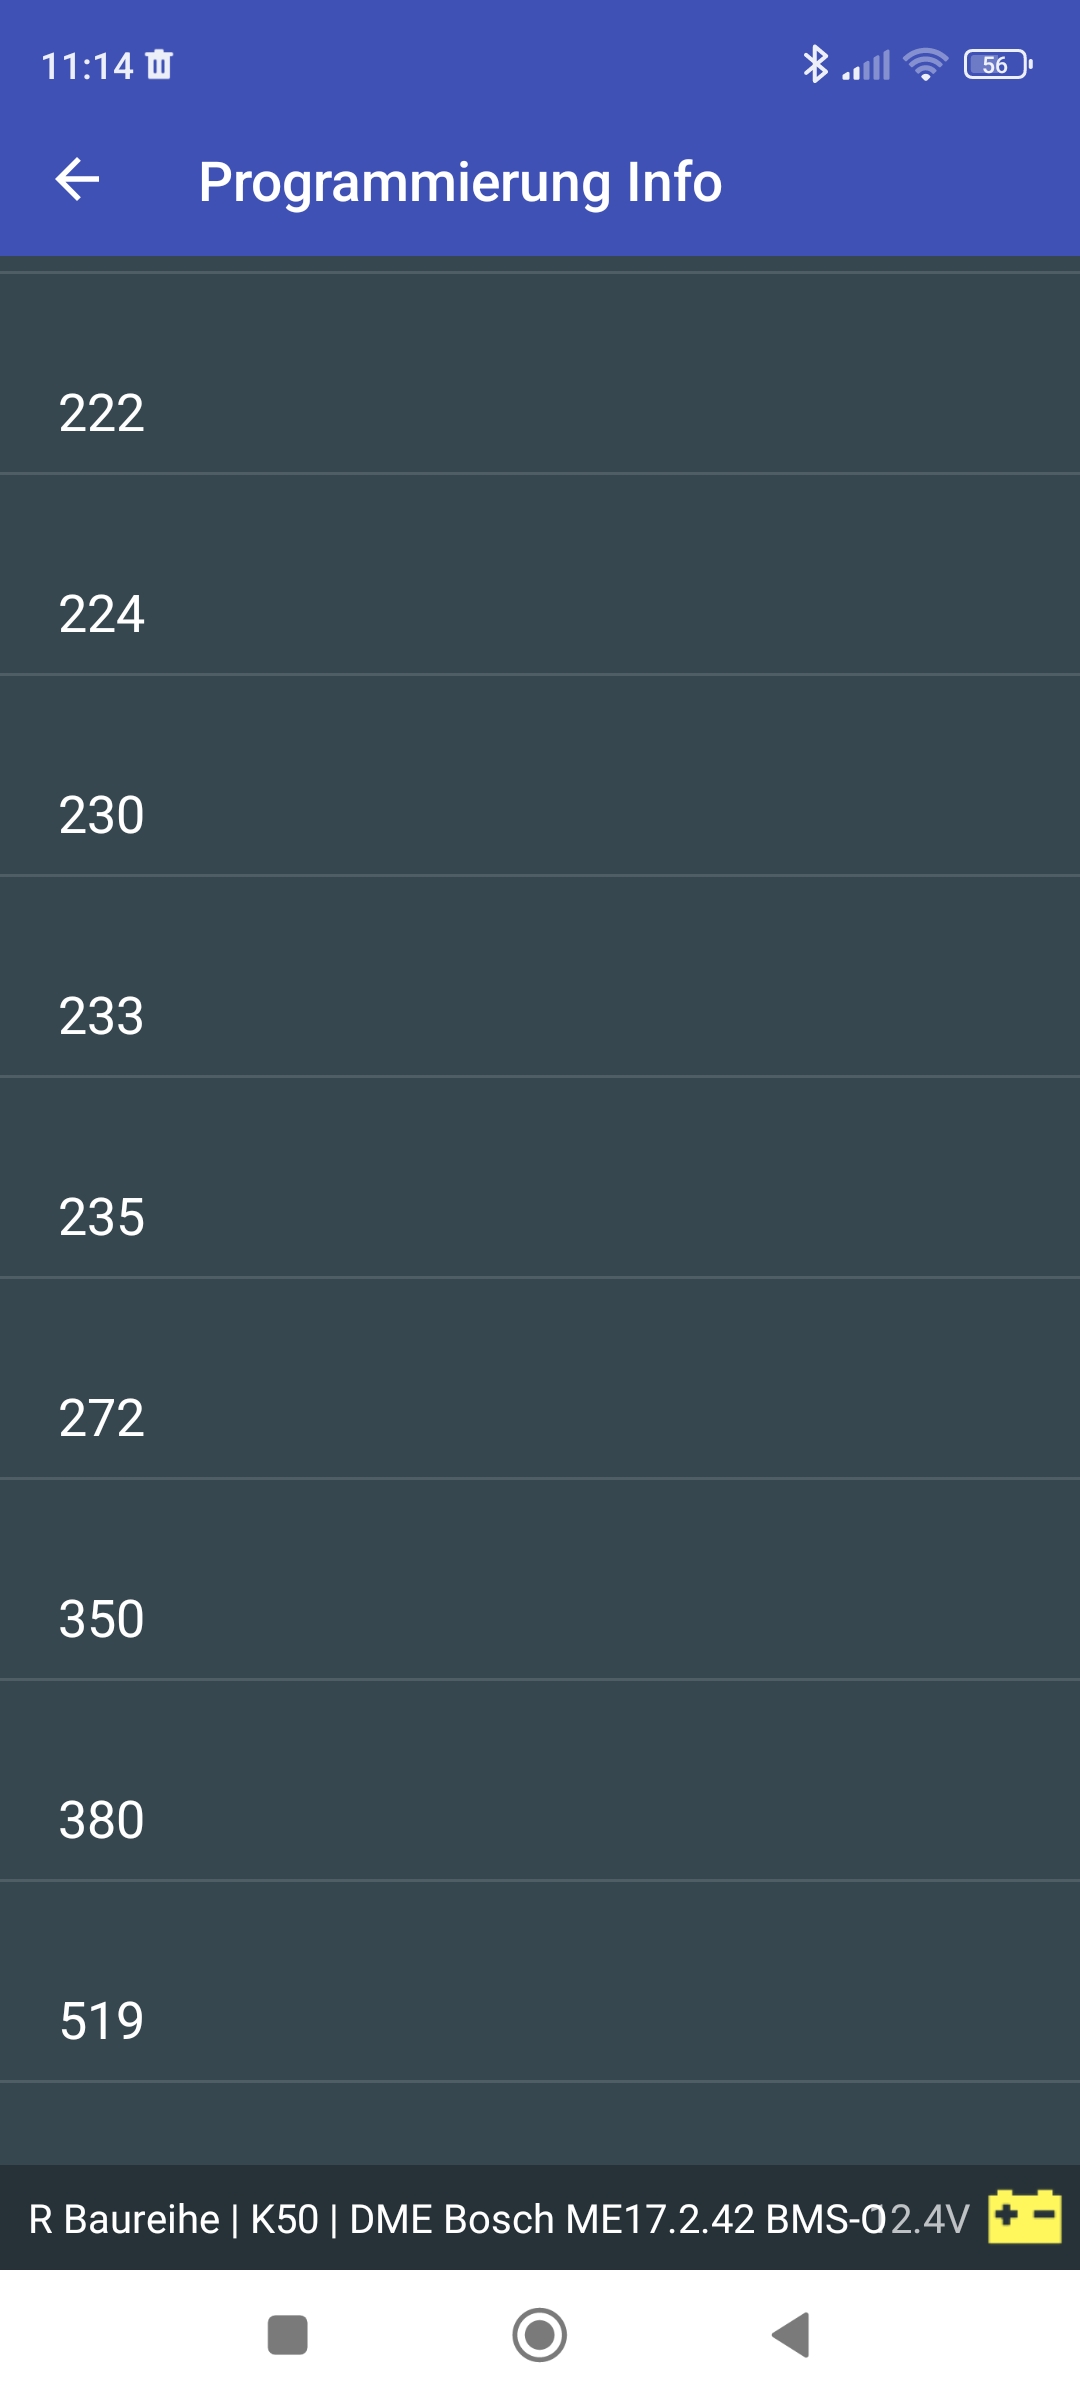
Task: Tap the Bluetooth status icon
Action: coord(815,65)
